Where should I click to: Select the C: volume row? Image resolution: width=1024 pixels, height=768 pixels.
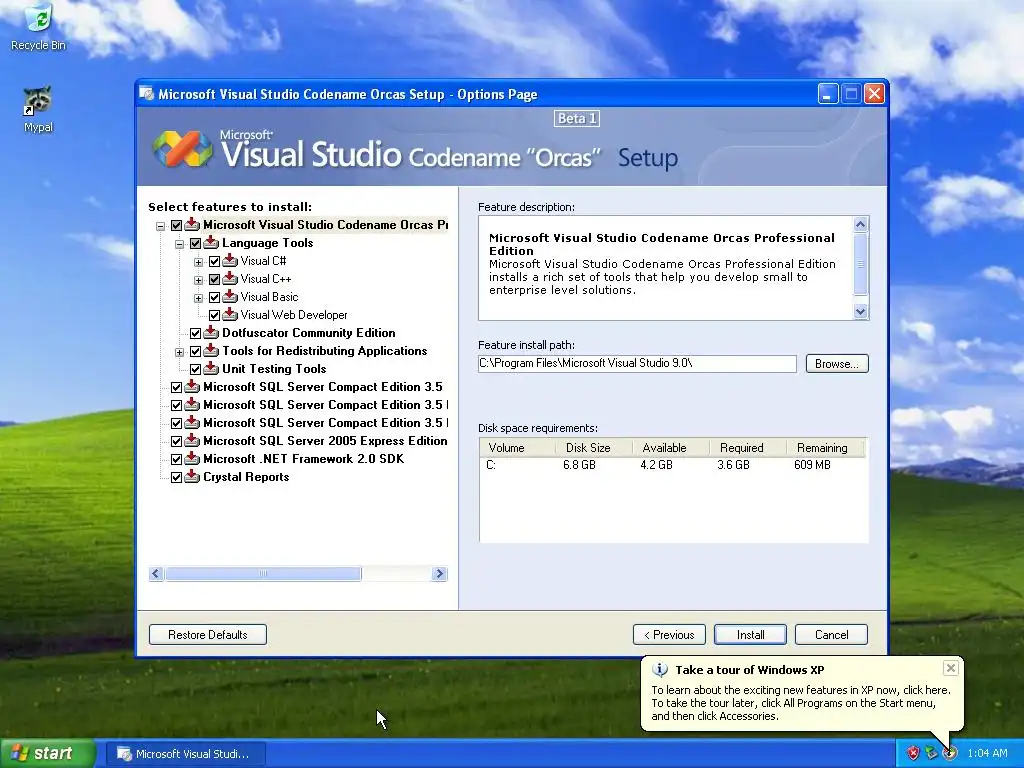pos(673,465)
